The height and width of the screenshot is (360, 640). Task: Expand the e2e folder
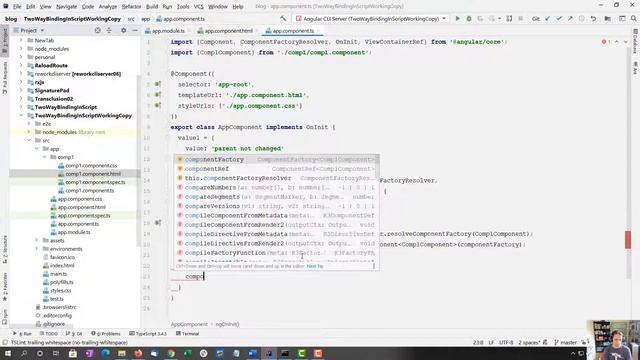pyautogui.click(x=29, y=124)
